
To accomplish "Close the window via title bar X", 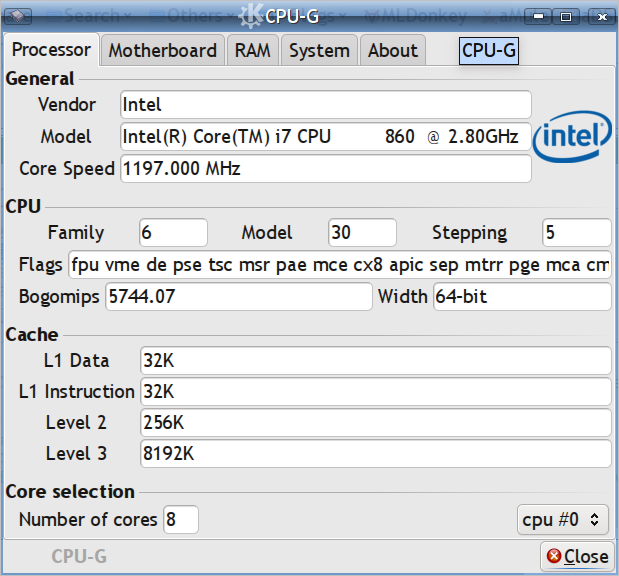I will (602, 17).
